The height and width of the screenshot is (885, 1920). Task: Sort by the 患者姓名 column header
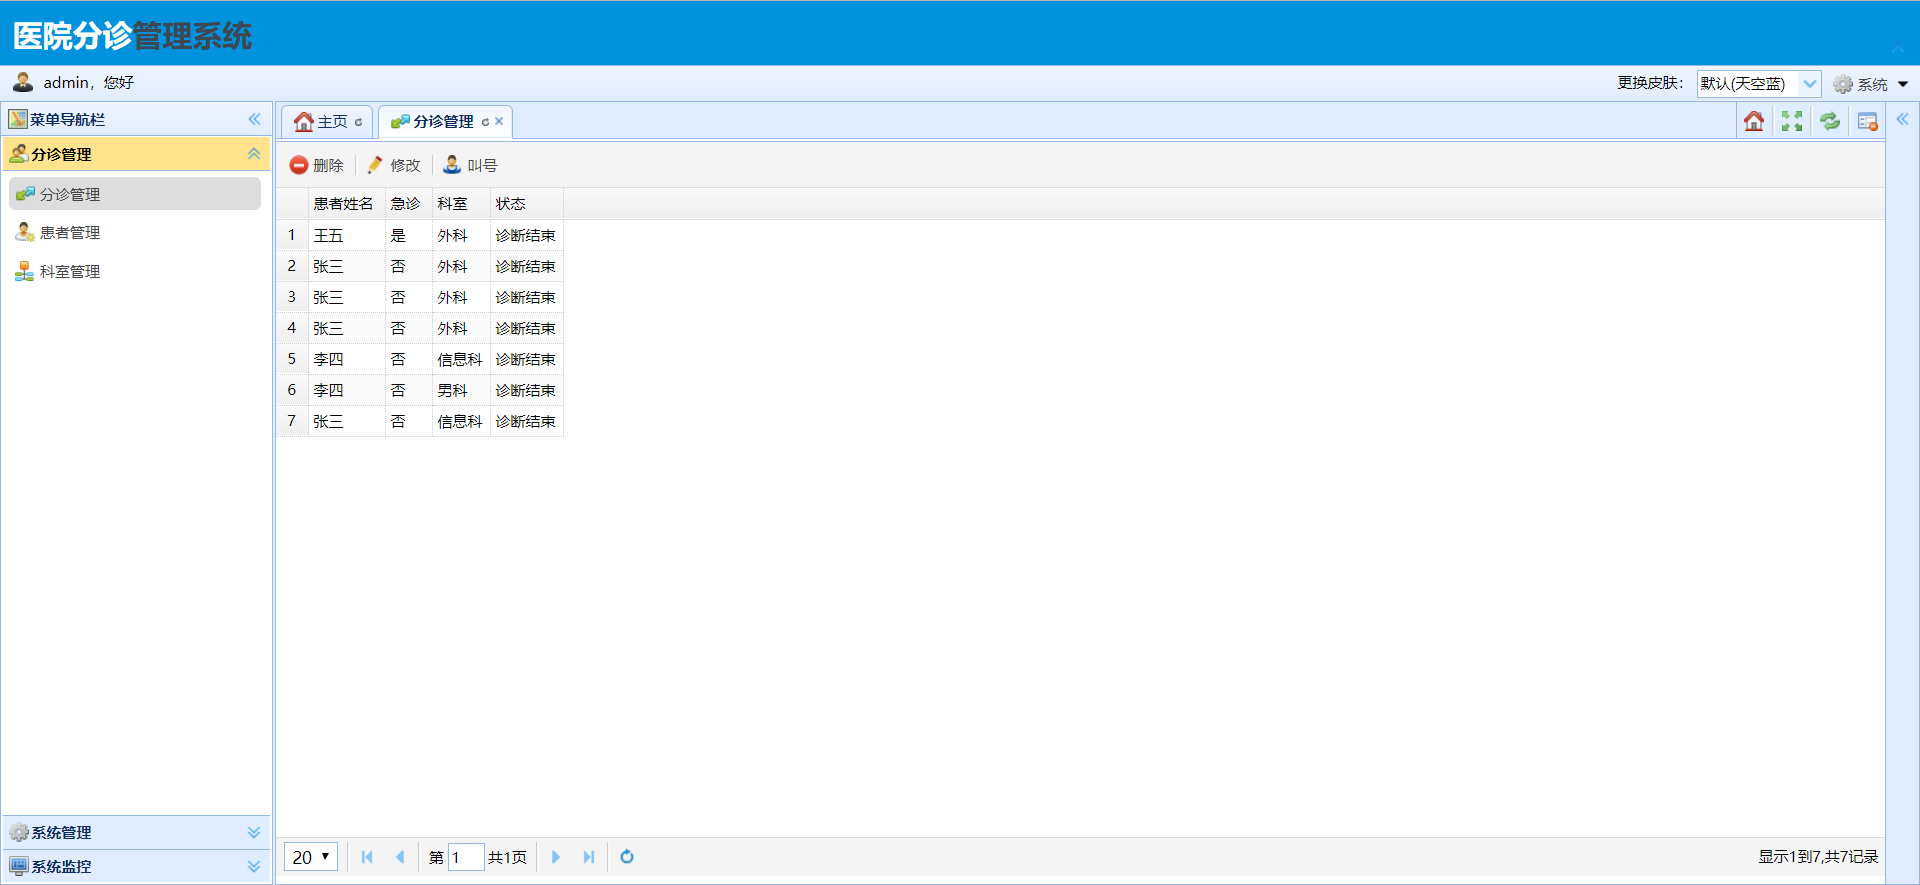click(346, 204)
